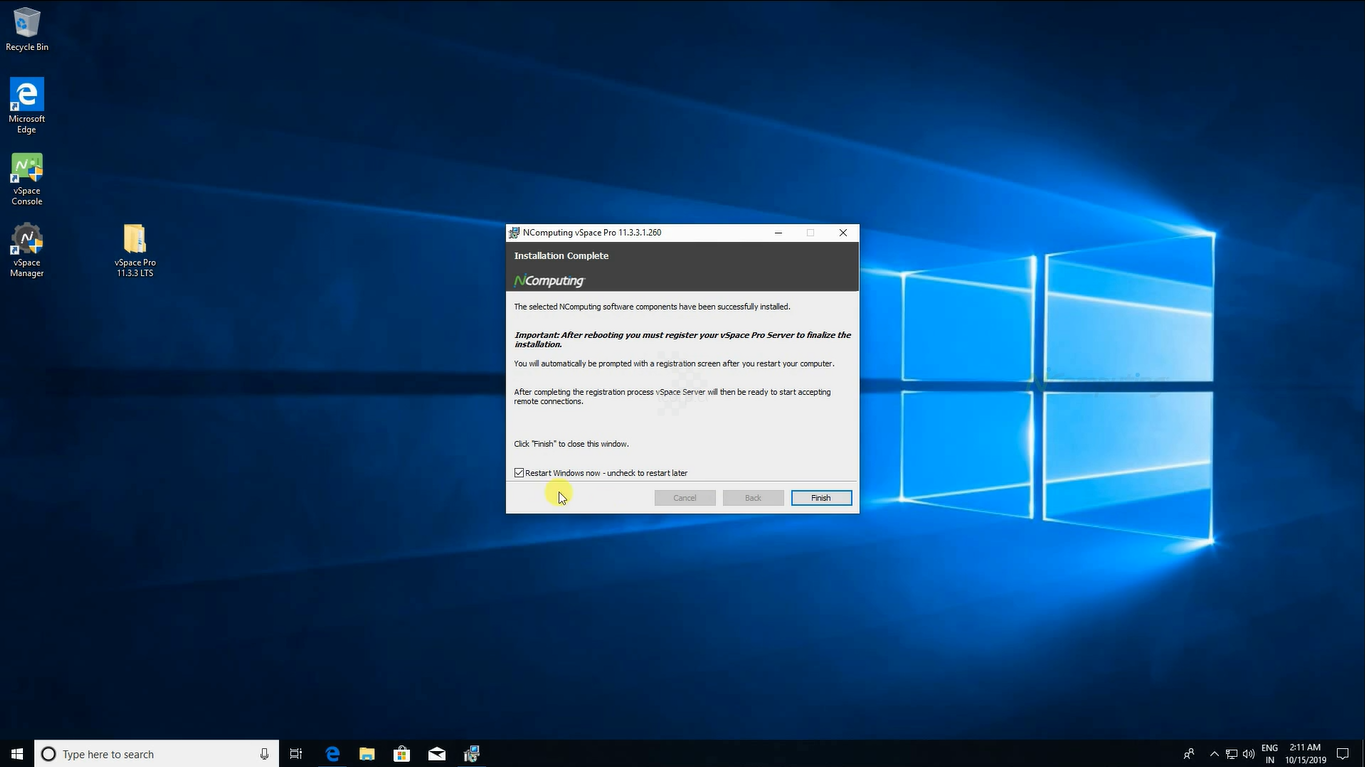
Task: Click the vSpace installer taskbar icon
Action: (472, 754)
